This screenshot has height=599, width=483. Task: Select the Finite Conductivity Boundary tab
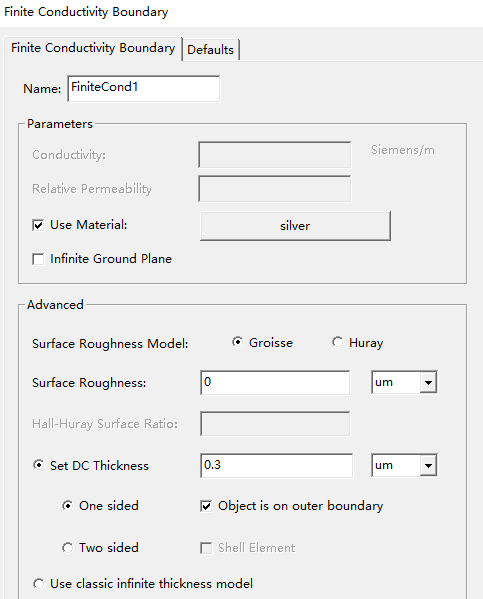point(93,48)
